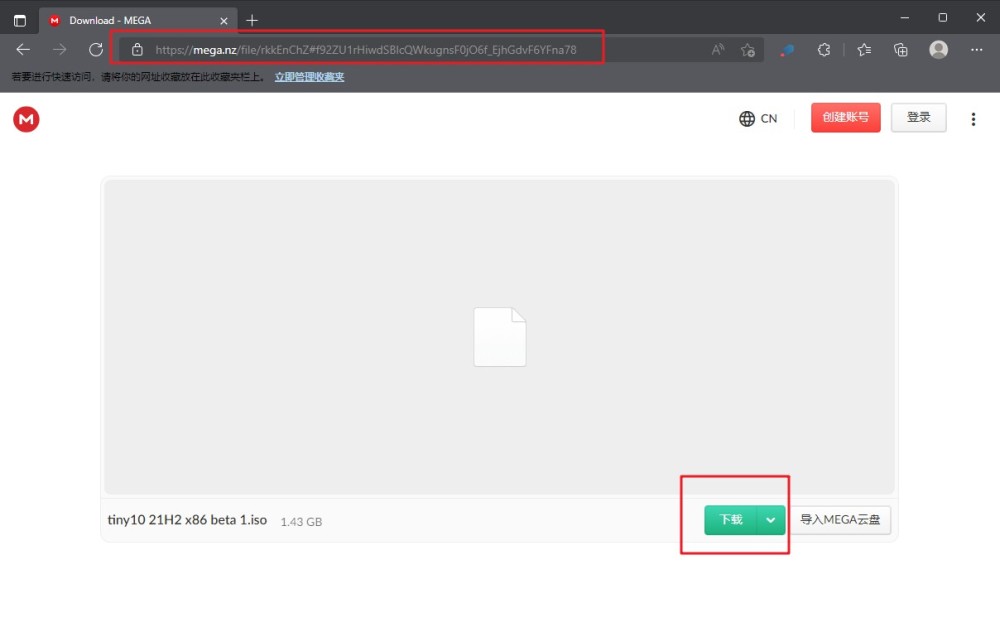Click the 1.43 GB file size text

(x=301, y=522)
